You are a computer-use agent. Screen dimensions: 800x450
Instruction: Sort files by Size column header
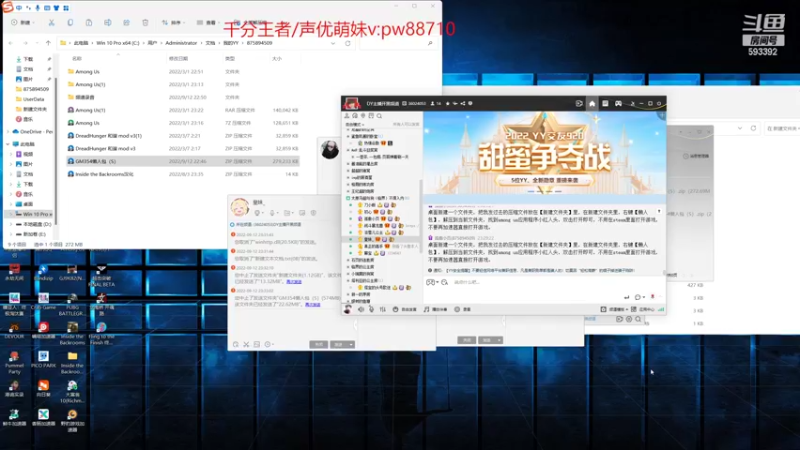(277, 59)
